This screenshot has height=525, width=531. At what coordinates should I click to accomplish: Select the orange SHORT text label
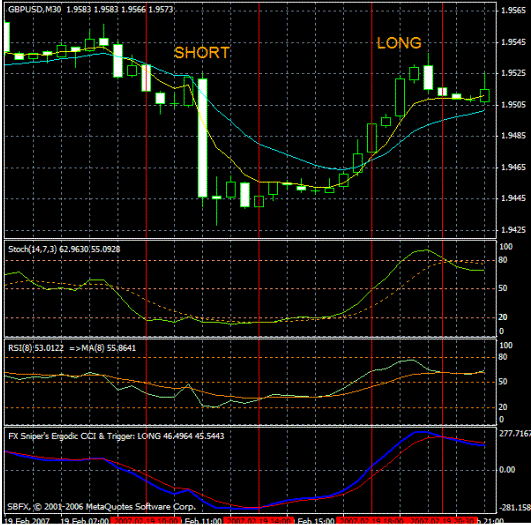[202, 53]
